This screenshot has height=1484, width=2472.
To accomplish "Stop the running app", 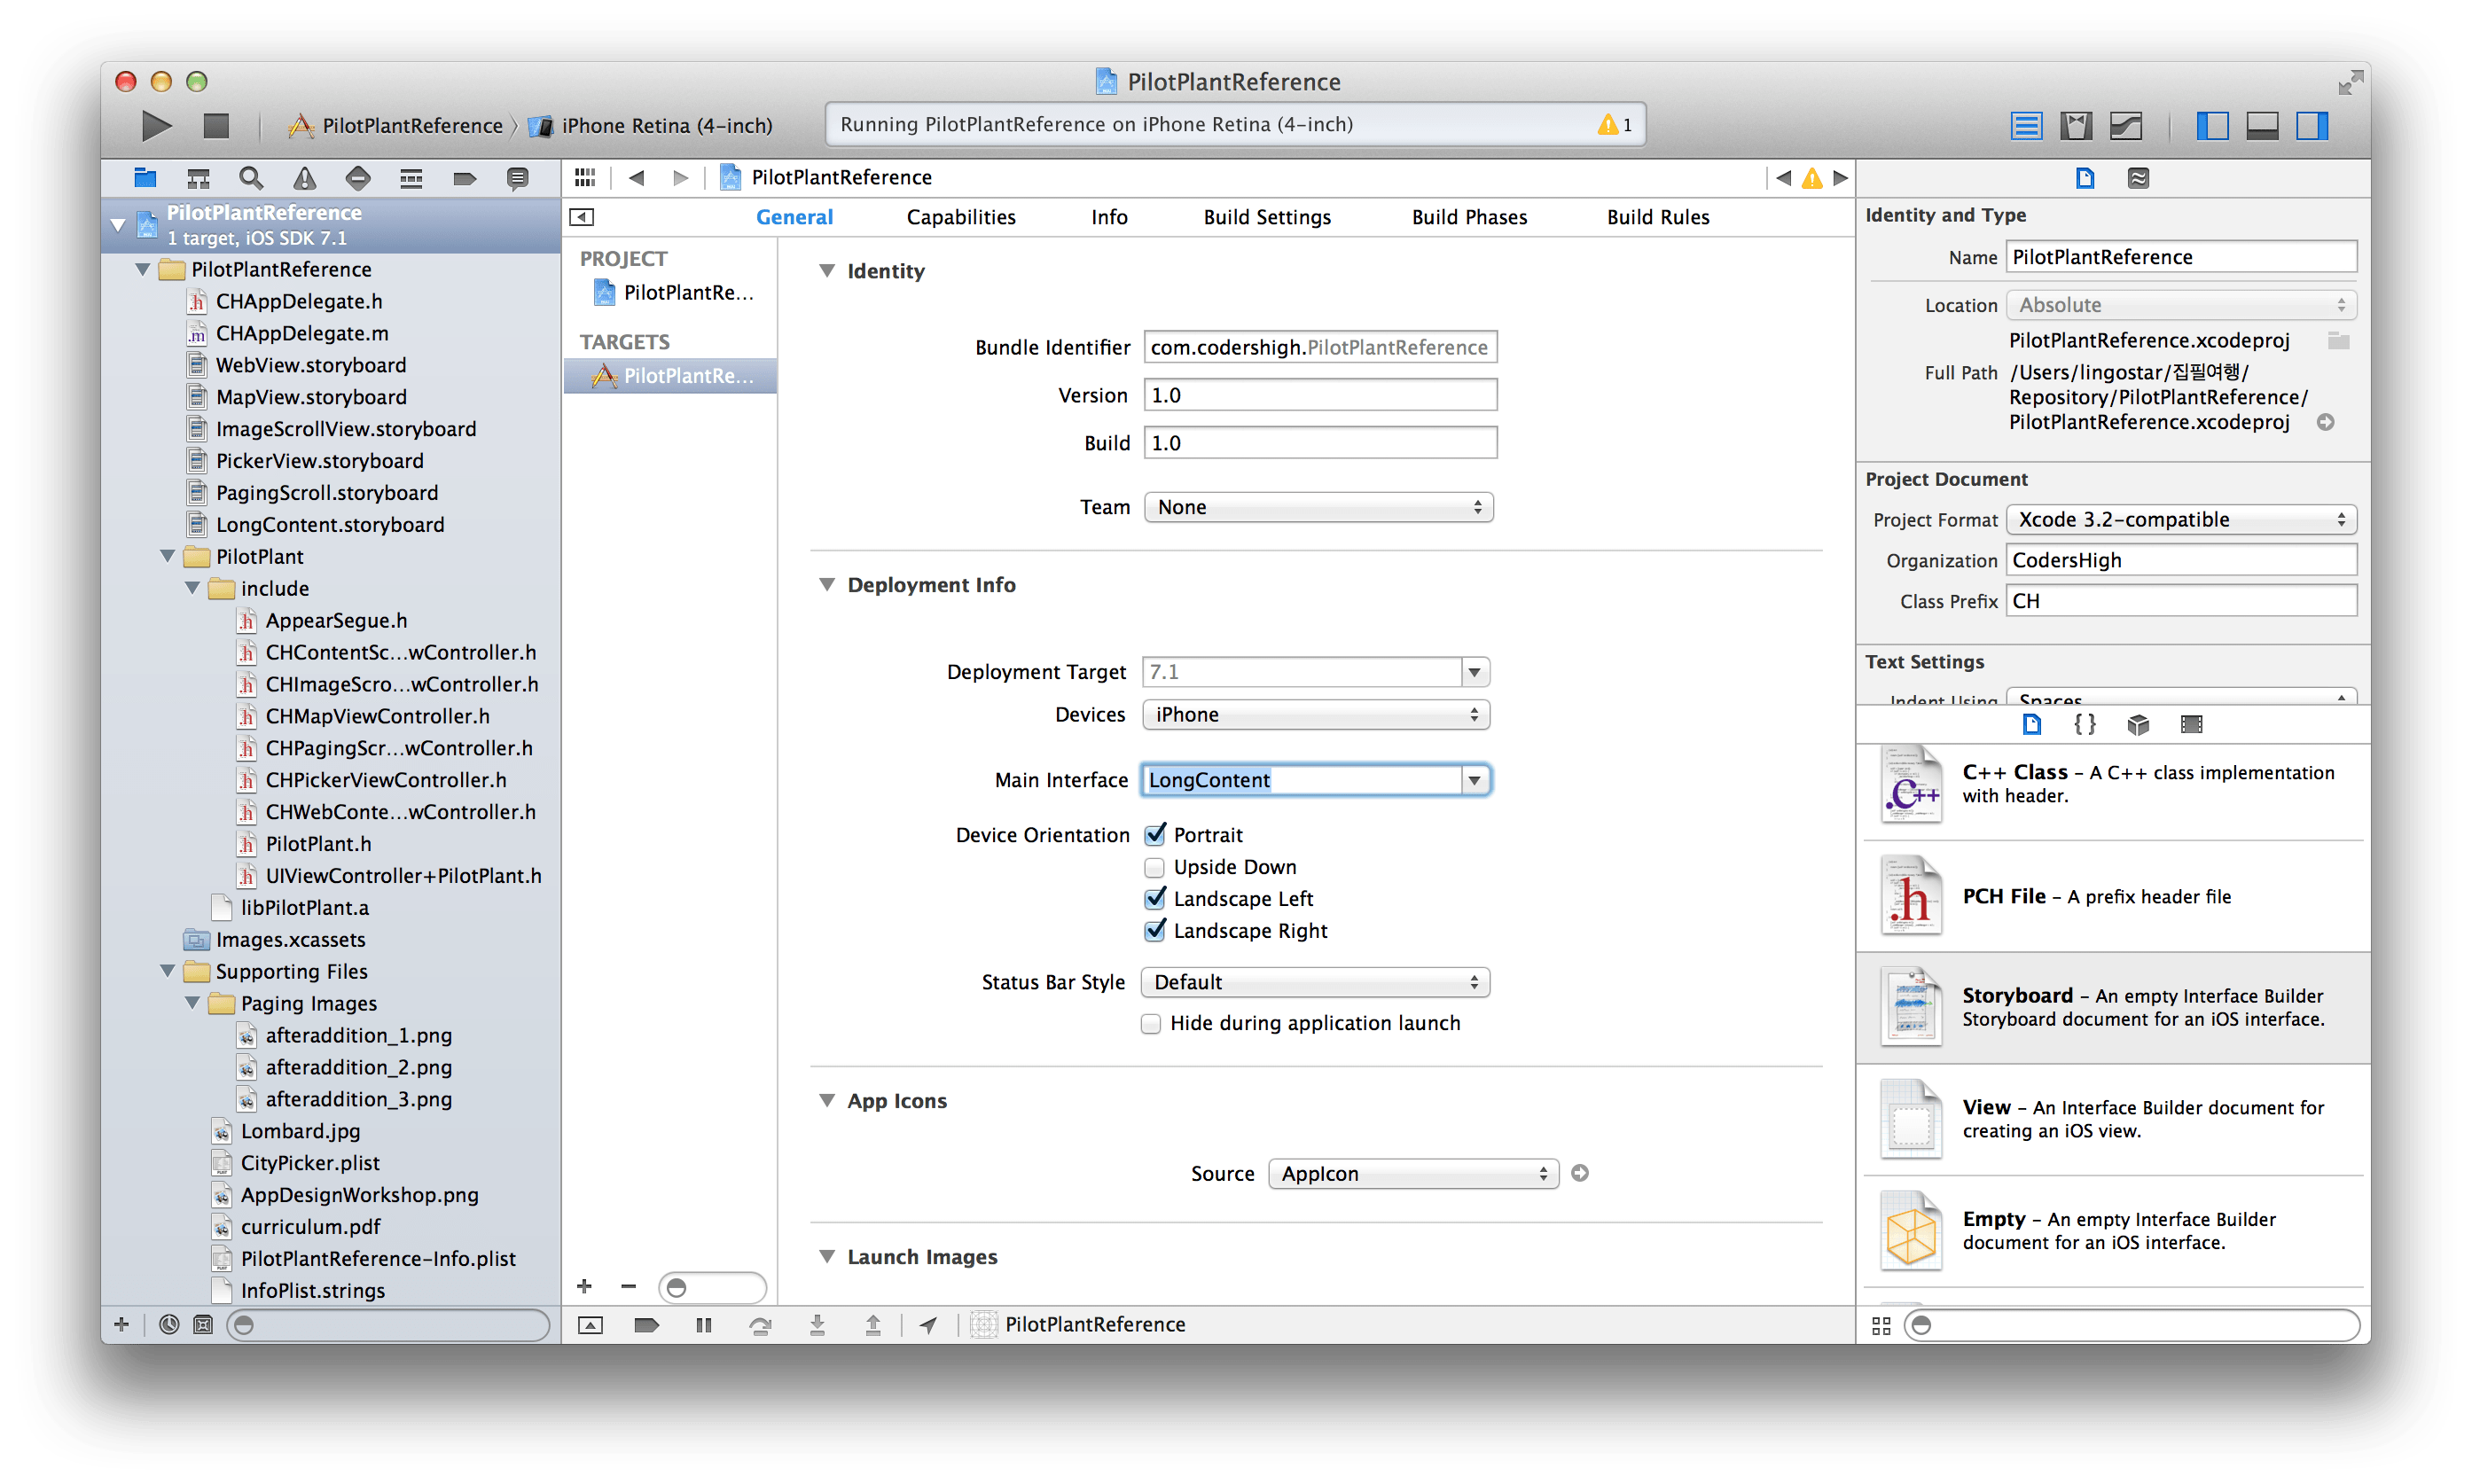I will point(216,125).
